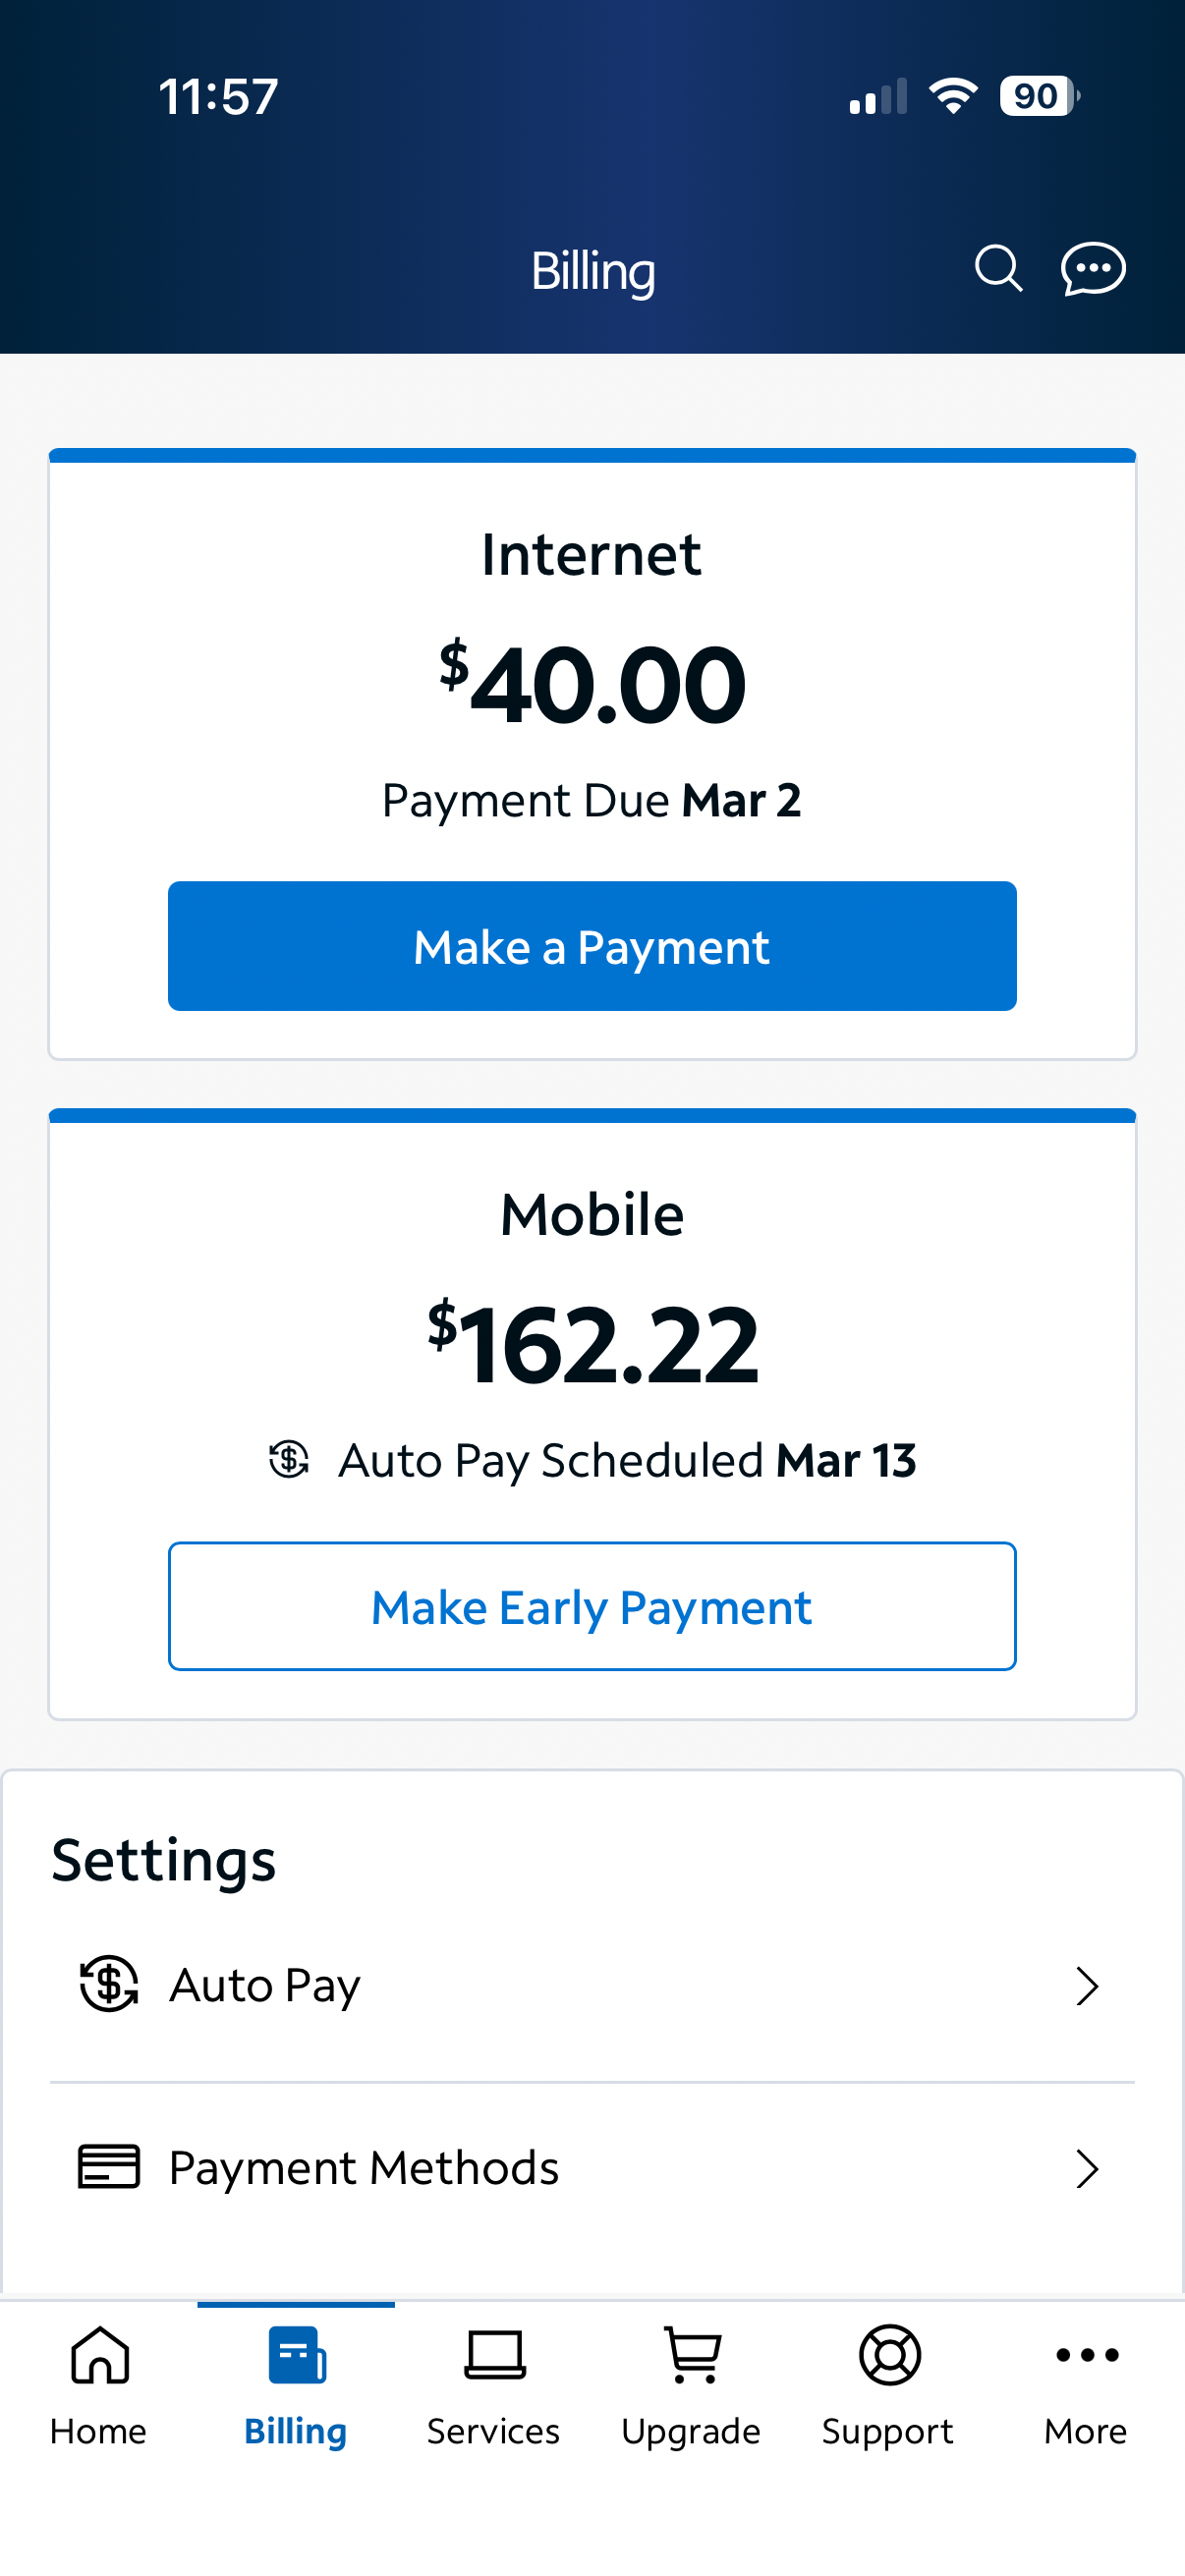Open the chat bubble icon

[1093, 269]
